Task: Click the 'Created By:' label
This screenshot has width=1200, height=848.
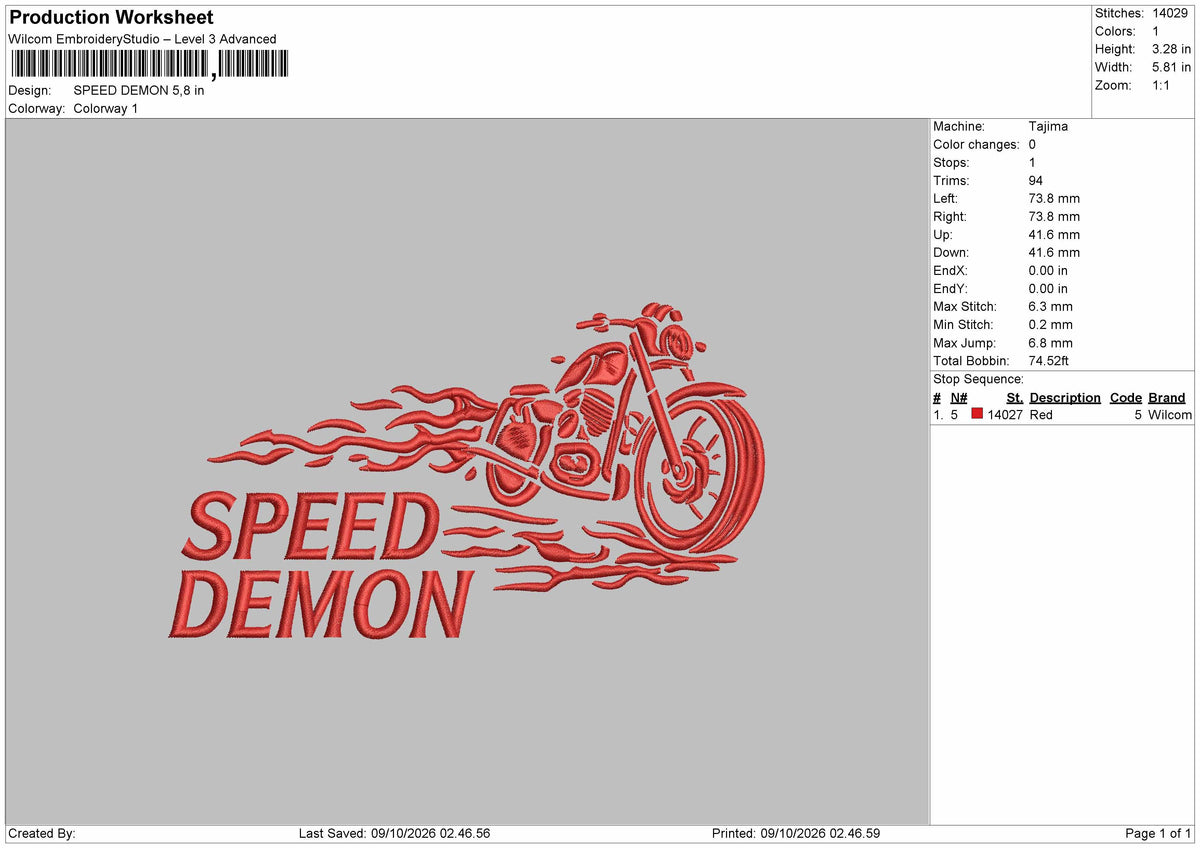Action: point(42,834)
